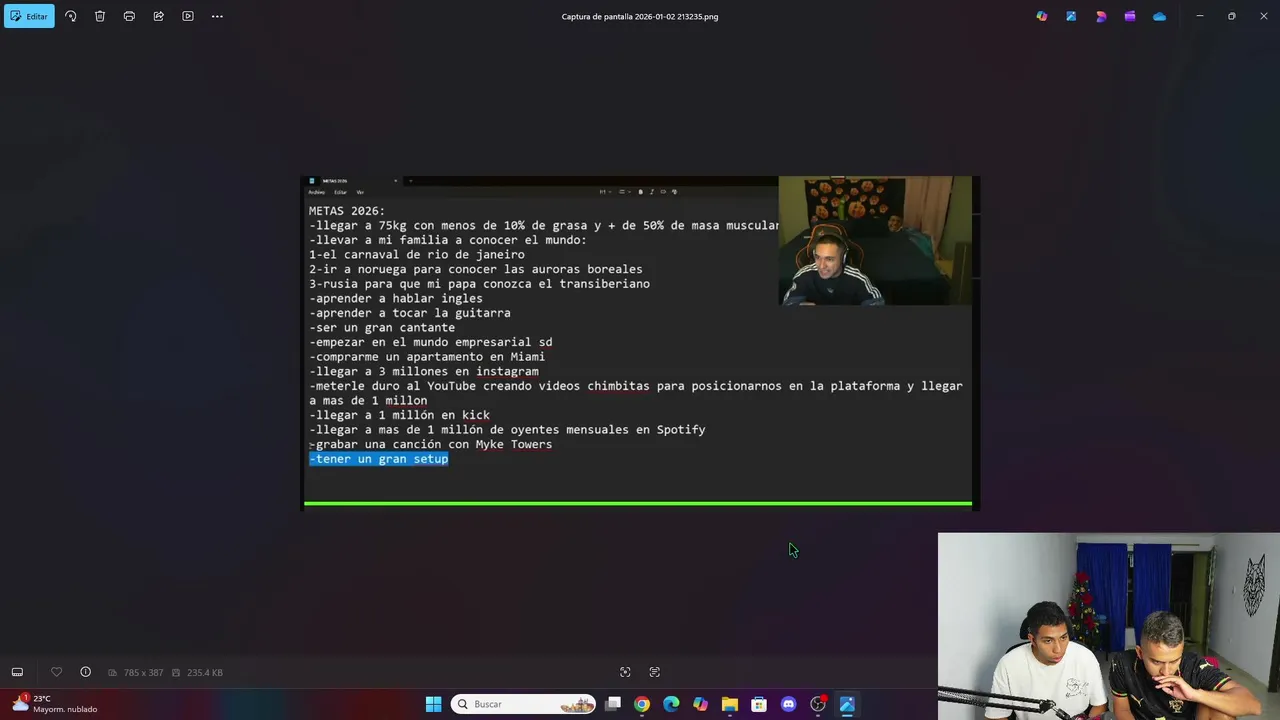Toggle the filmstrip view at bottom left
Viewport: 1280px width, 720px height.
[17, 672]
